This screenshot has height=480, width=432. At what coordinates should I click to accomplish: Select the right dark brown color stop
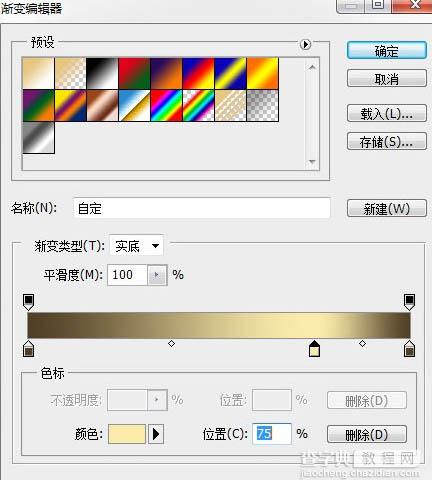click(409, 349)
